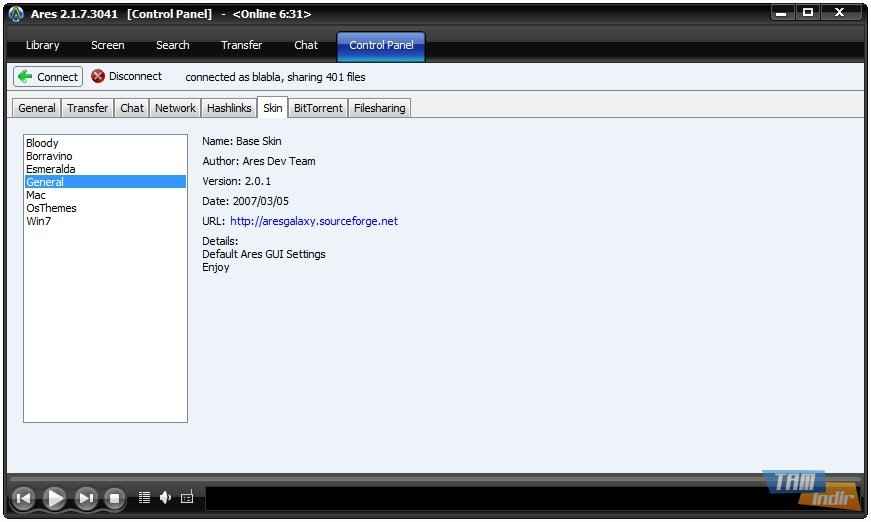
Task: Open the Search tab
Action: coord(172,45)
